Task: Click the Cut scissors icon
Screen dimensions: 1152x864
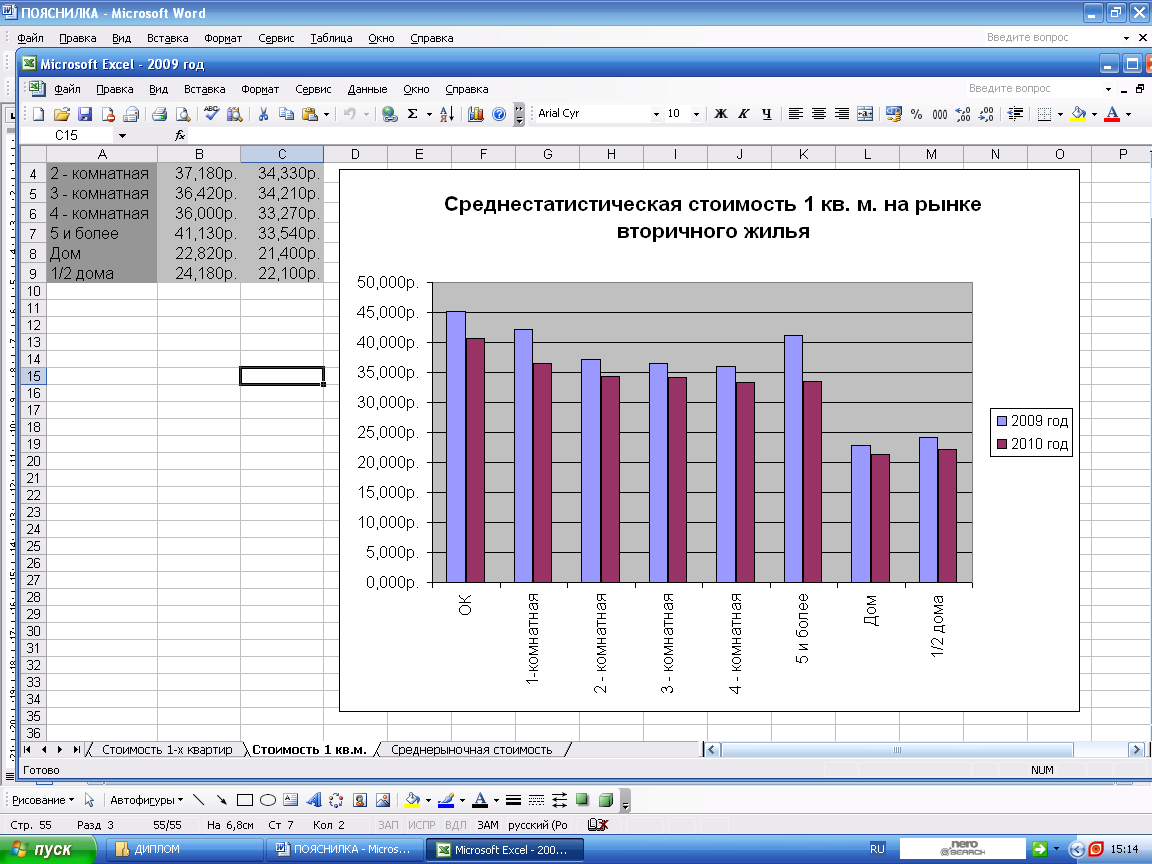Action: (263, 114)
